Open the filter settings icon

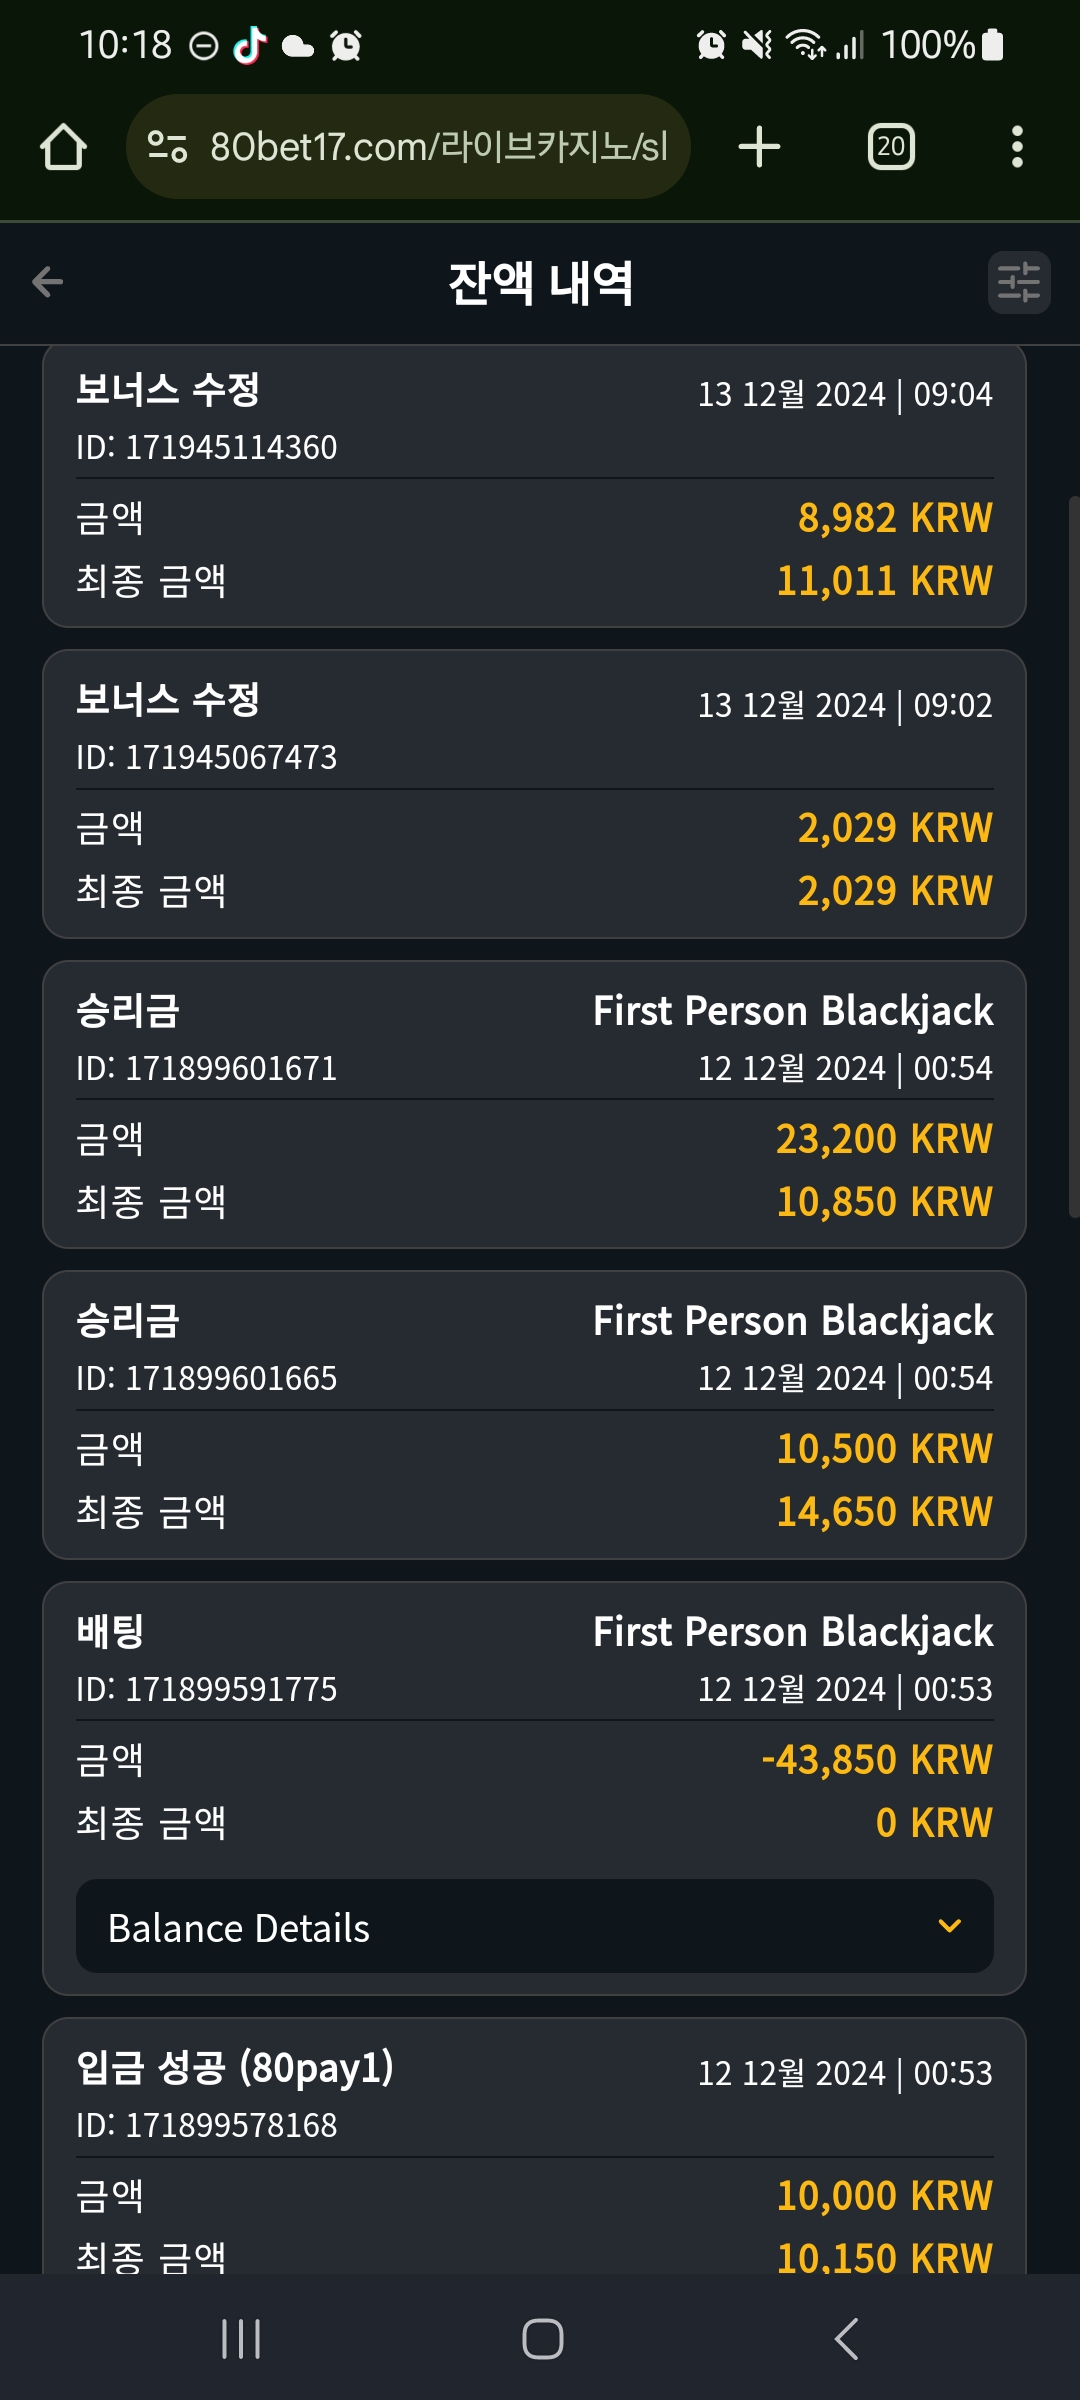tap(1019, 282)
